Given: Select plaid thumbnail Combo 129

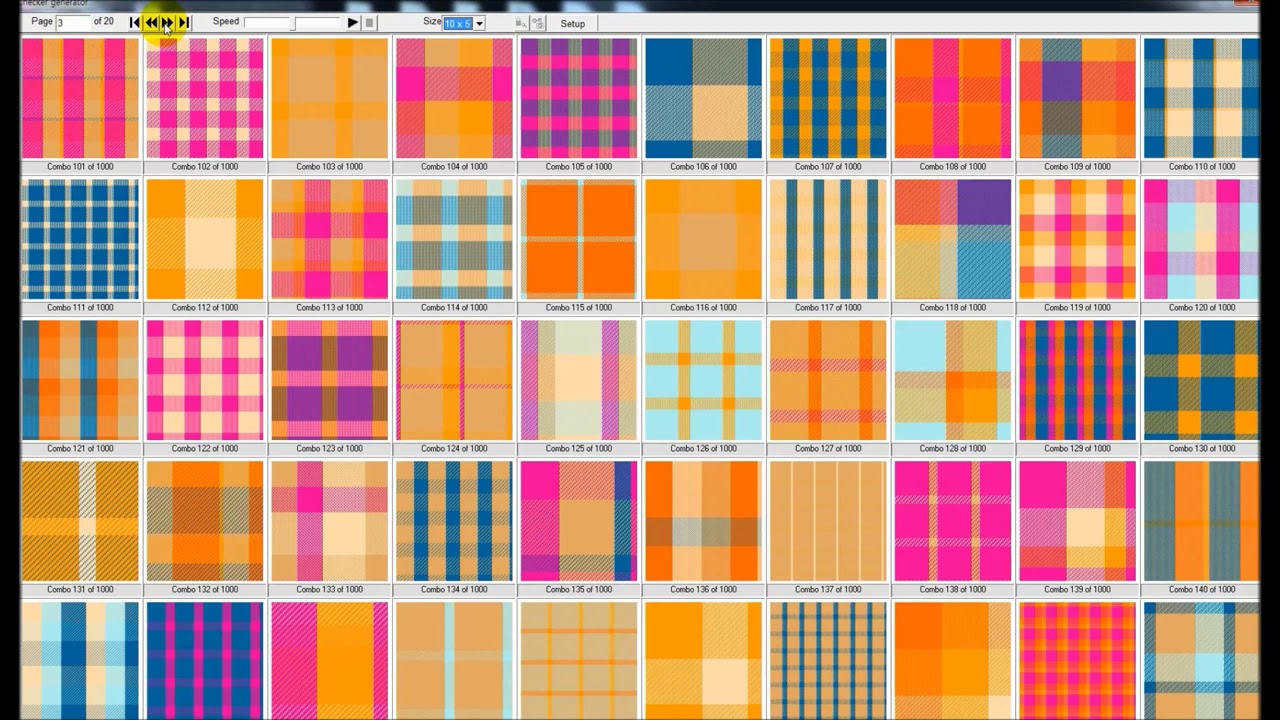Looking at the screenshot, I should (1077, 380).
